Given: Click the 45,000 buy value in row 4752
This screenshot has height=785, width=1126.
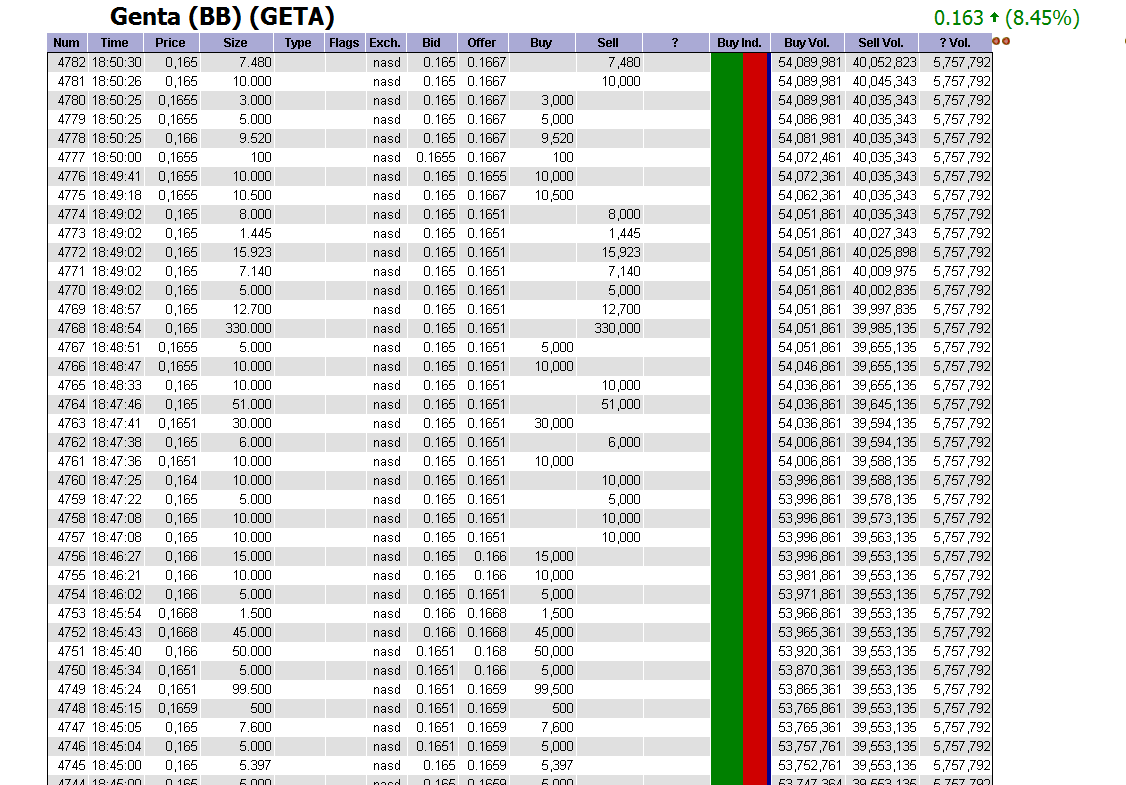Looking at the screenshot, I should 554,633.
